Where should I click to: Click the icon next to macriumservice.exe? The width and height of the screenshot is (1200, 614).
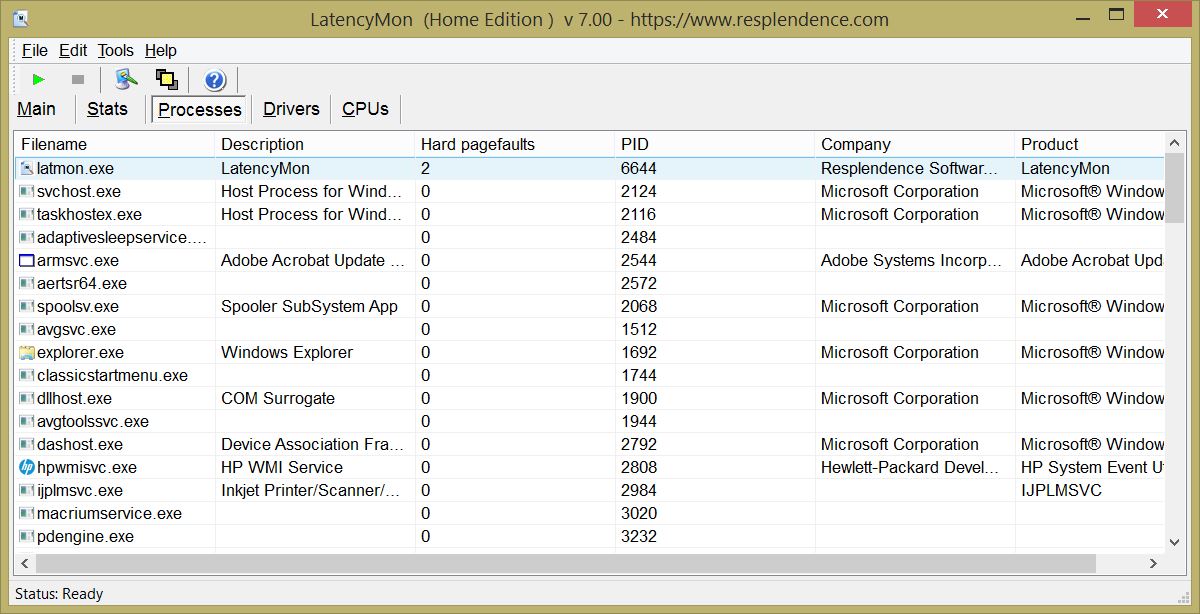pos(27,514)
